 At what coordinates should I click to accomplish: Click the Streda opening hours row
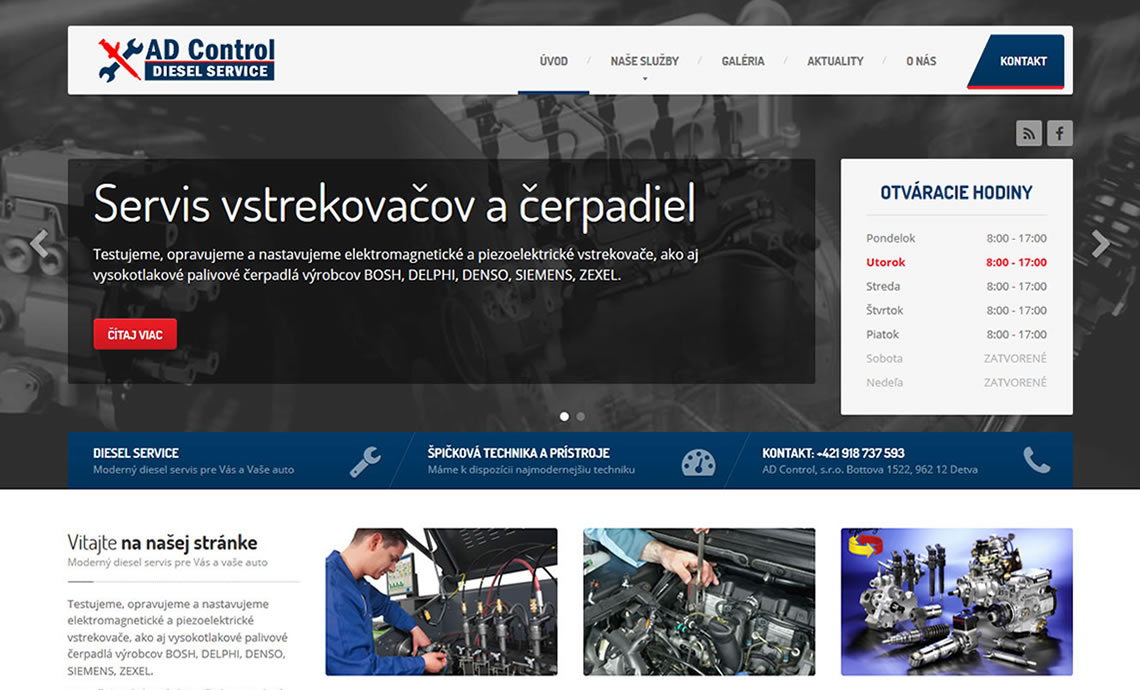tap(956, 286)
